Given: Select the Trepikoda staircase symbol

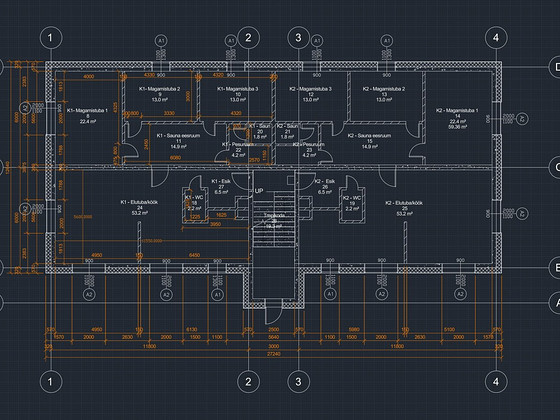Looking at the screenshot, I should 274,220.
